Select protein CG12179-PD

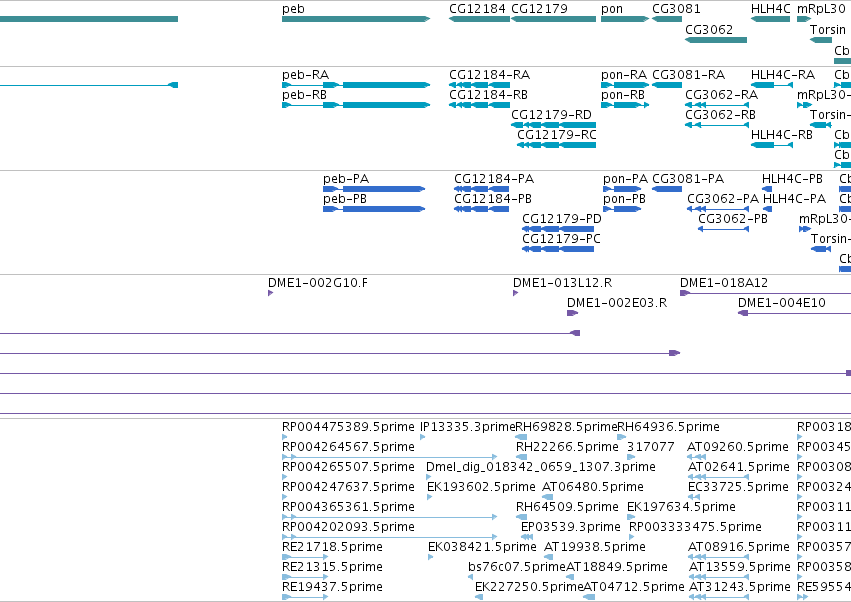pos(558,229)
